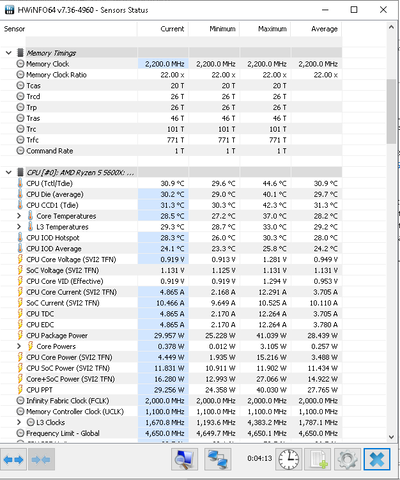Click the collapse columns arrows button
Screen dimensions: 400x480
pos(41,460)
